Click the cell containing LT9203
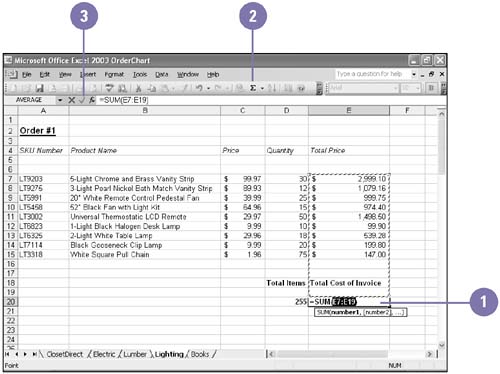This screenshot has height=374, width=500. pos(43,179)
